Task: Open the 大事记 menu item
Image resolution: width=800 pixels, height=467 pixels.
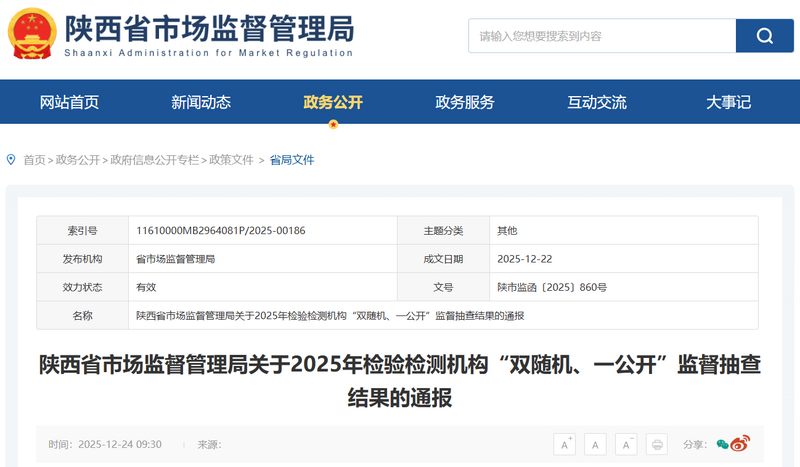Action: (x=728, y=102)
